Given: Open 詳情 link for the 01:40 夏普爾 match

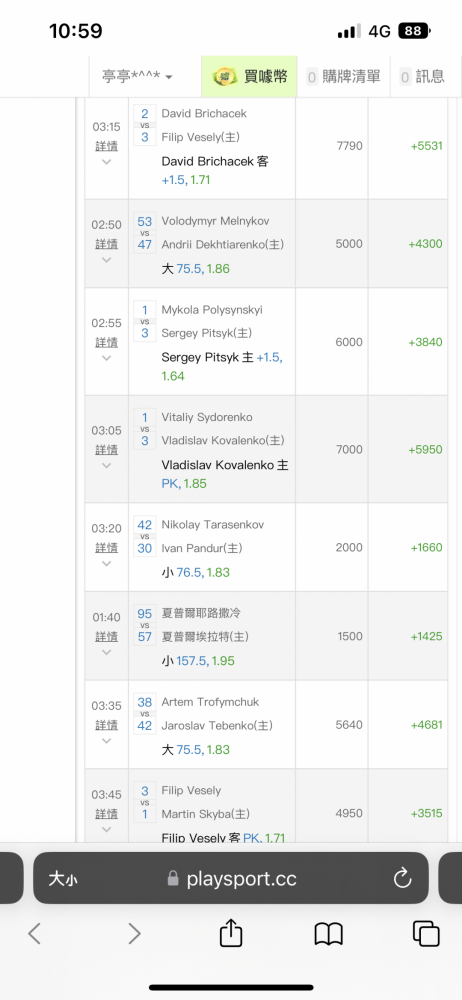Looking at the screenshot, I should point(107,636).
